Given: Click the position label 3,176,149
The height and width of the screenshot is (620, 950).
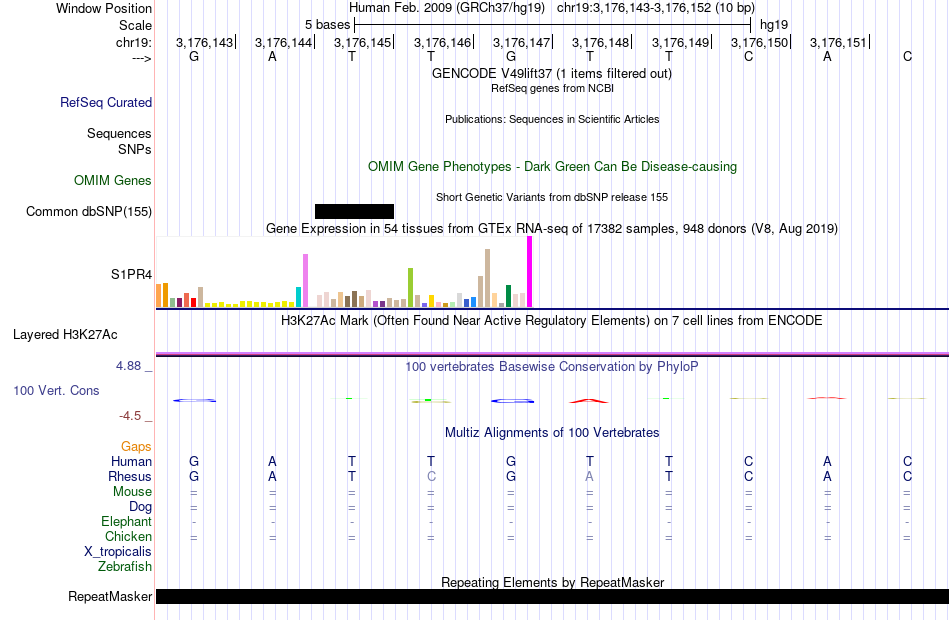Looking at the screenshot, I should point(680,42).
